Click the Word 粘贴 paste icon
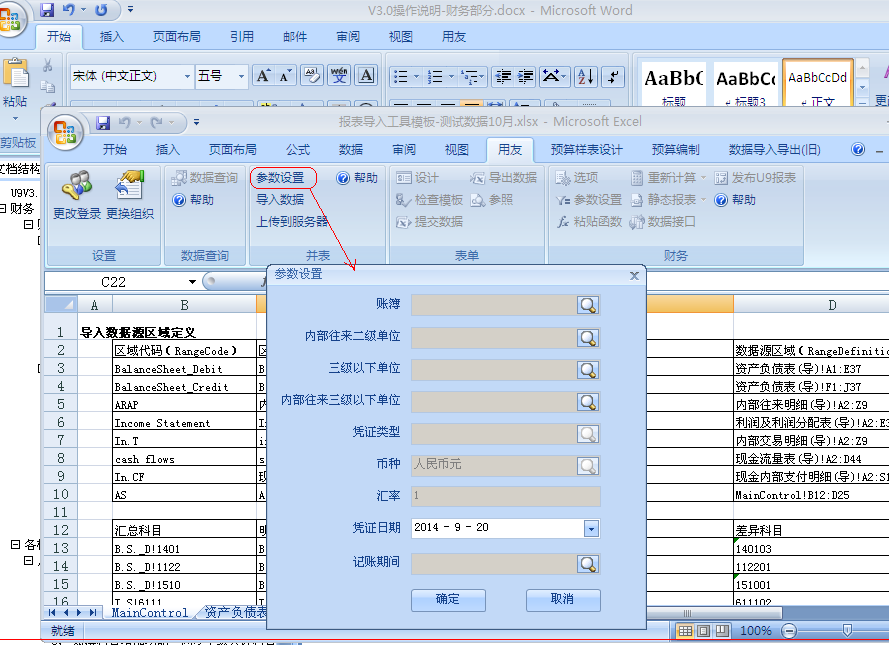Viewport: 889px width, 645px height. pyautogui.click(x=15, y=73)
